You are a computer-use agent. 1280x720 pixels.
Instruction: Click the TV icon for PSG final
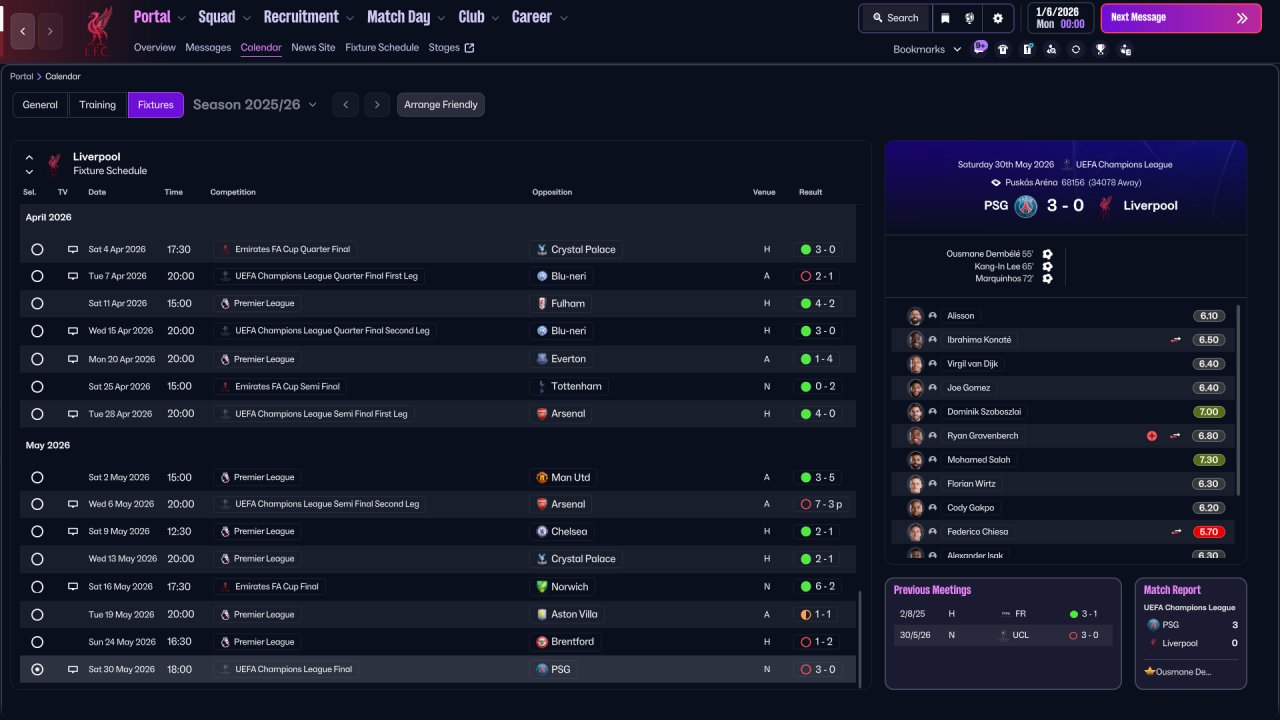(x=72, y=669)
